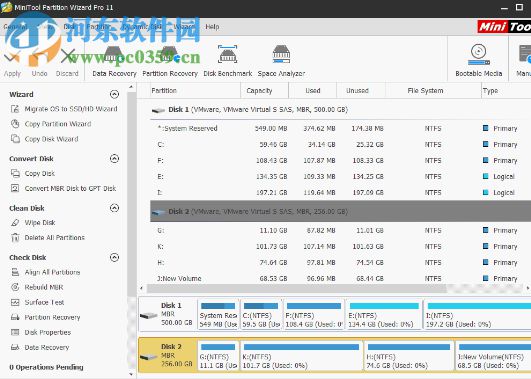Image resolution: width=531 pixels, height=379 pixels.
Task: Select Convert MBR Disk to GPT Disk
Action: pyautogui.click(x=63, y=188)
